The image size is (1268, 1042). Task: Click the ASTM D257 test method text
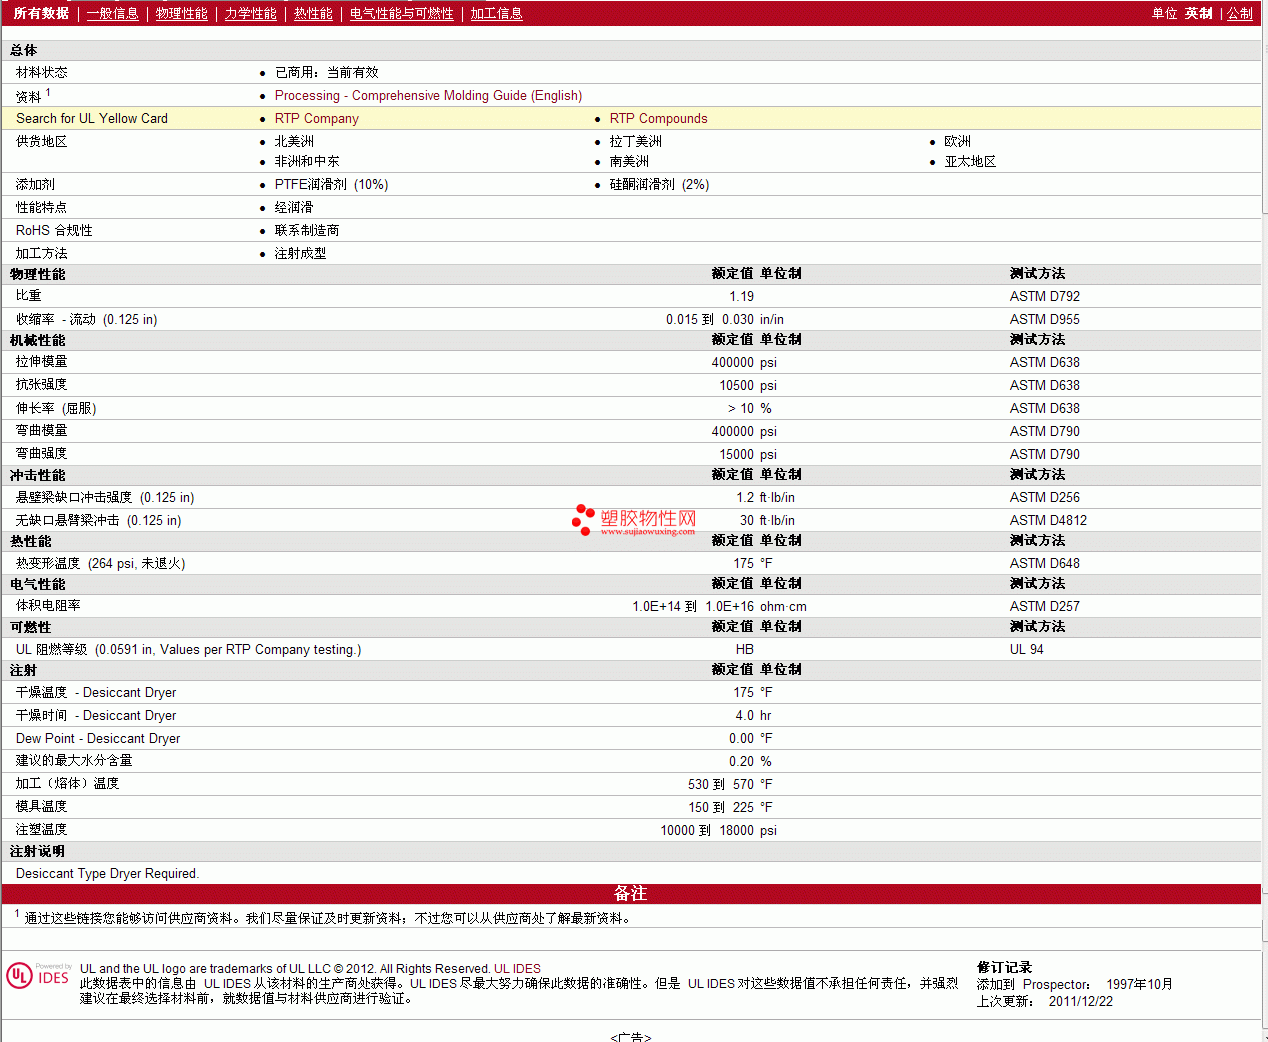click(x=1044, y=606)
